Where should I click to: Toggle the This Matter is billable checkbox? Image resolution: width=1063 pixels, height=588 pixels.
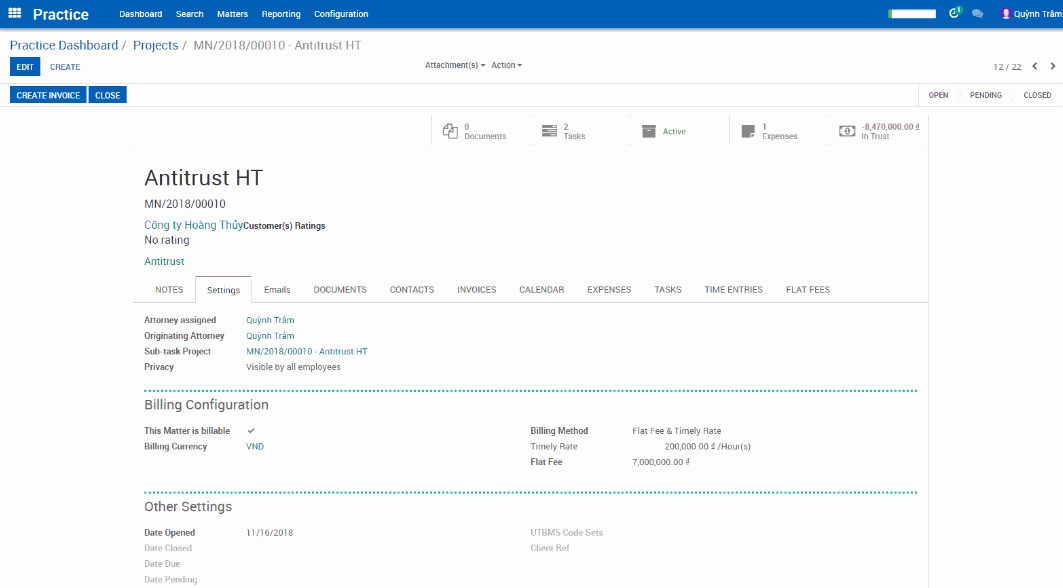(x=251, y=430)
